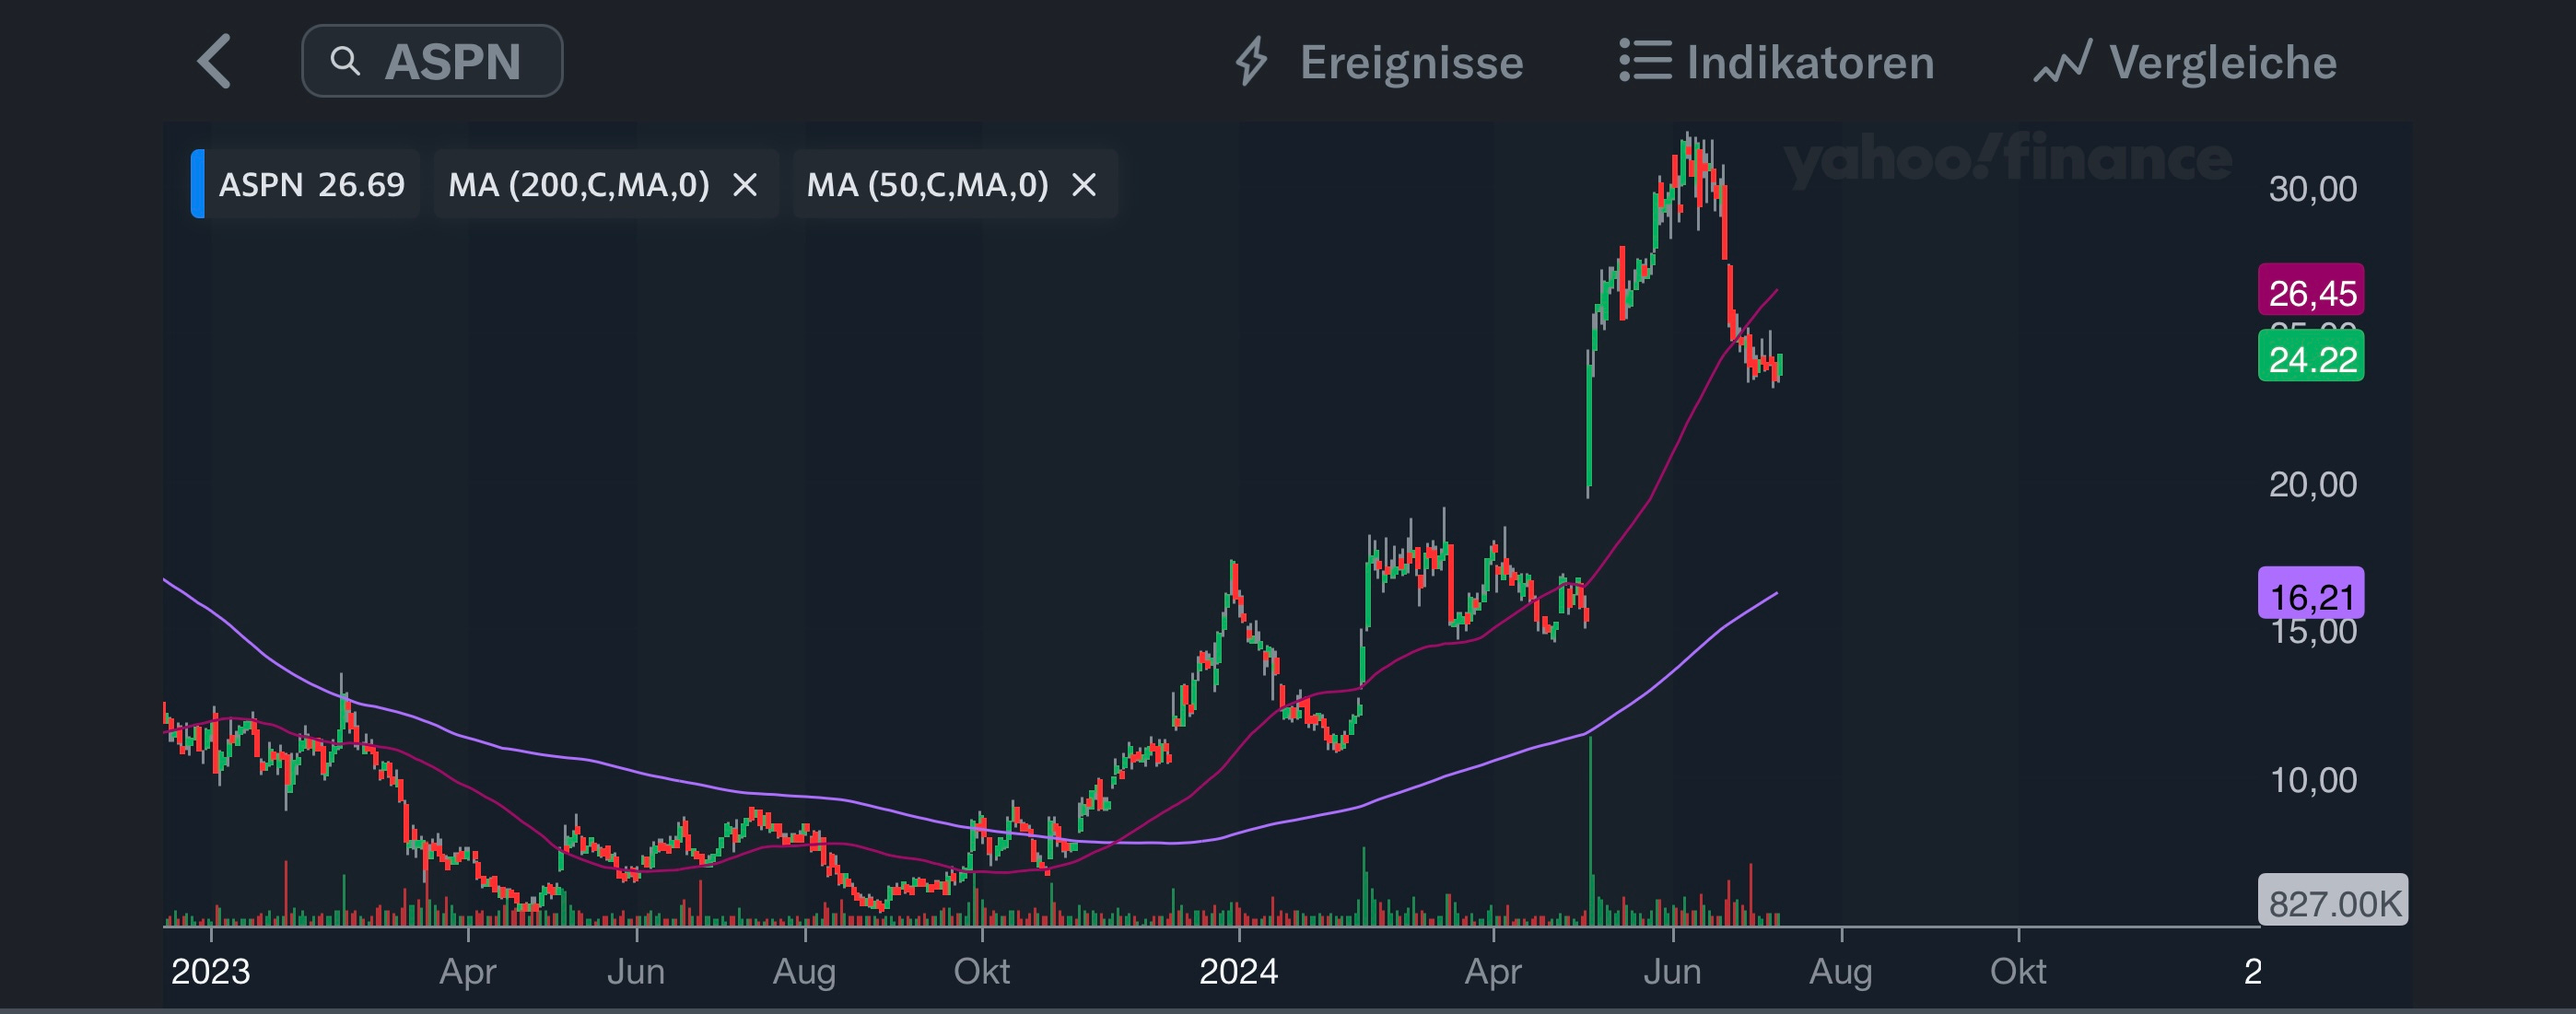Open the Indikatoren menu
Screen dimensions: 2576x1014
click(x=1810, y=63)
